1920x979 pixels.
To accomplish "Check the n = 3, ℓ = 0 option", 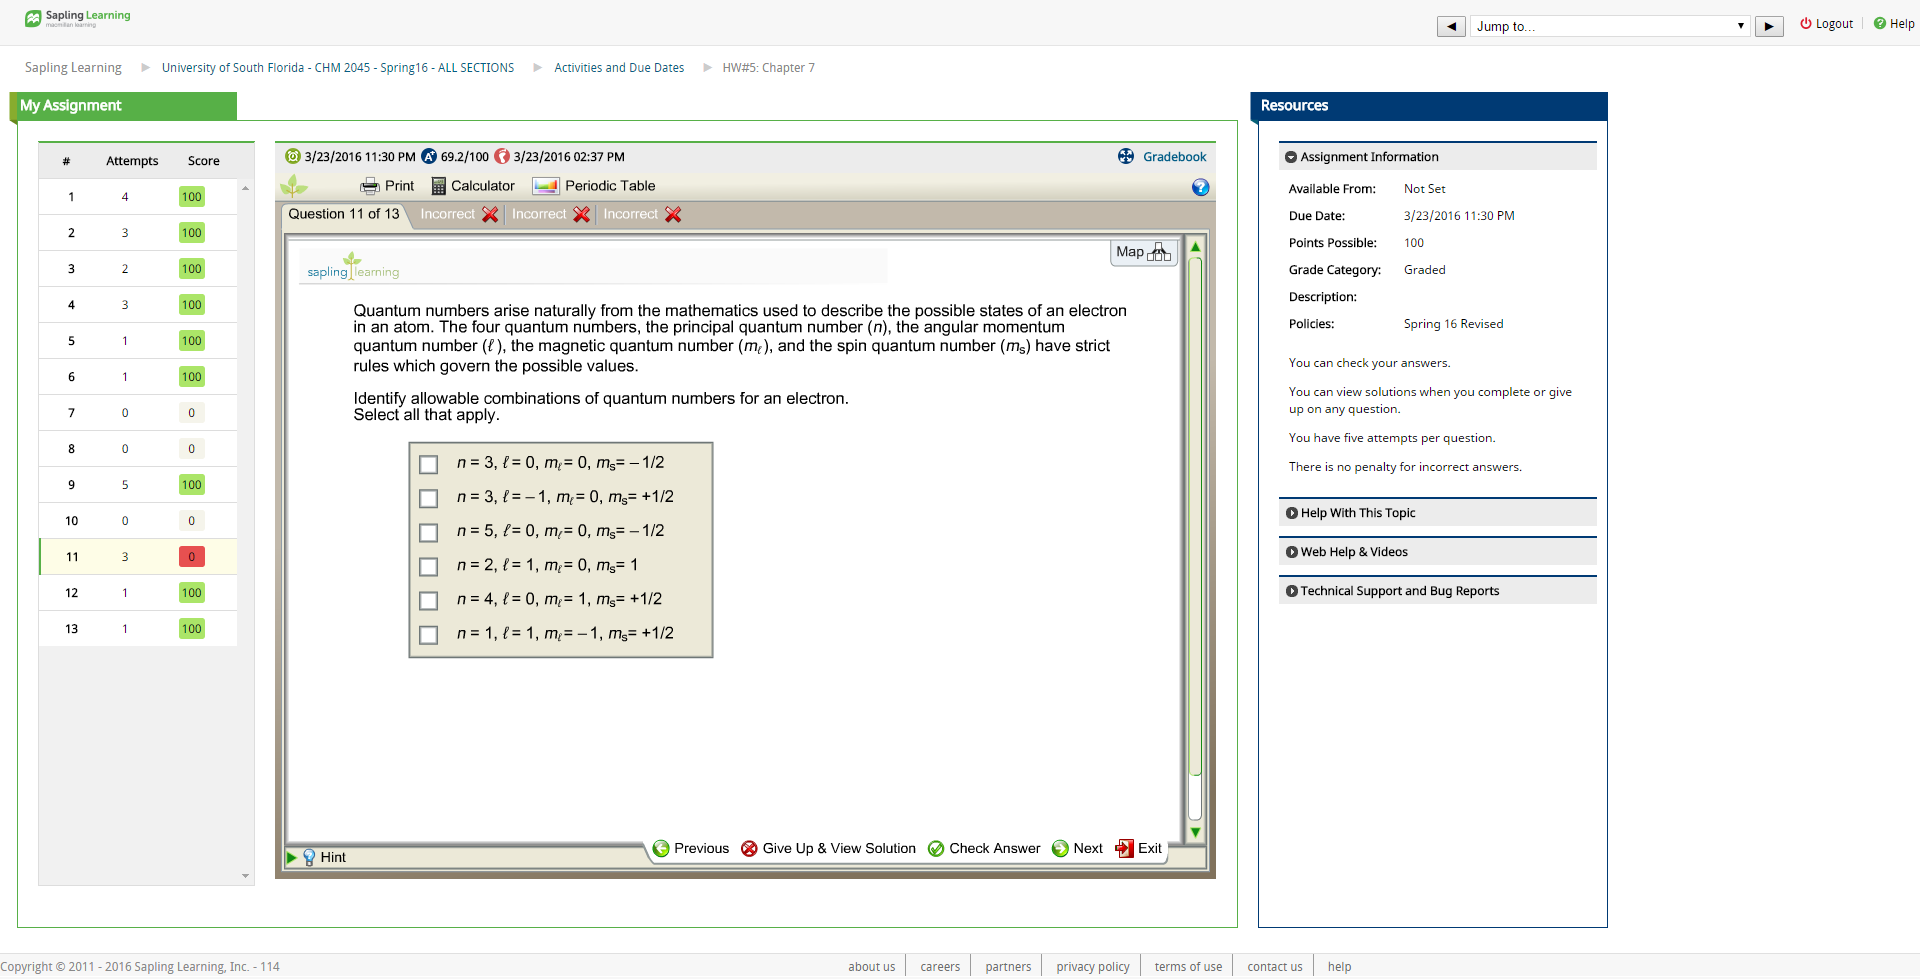I will point(429,464).
